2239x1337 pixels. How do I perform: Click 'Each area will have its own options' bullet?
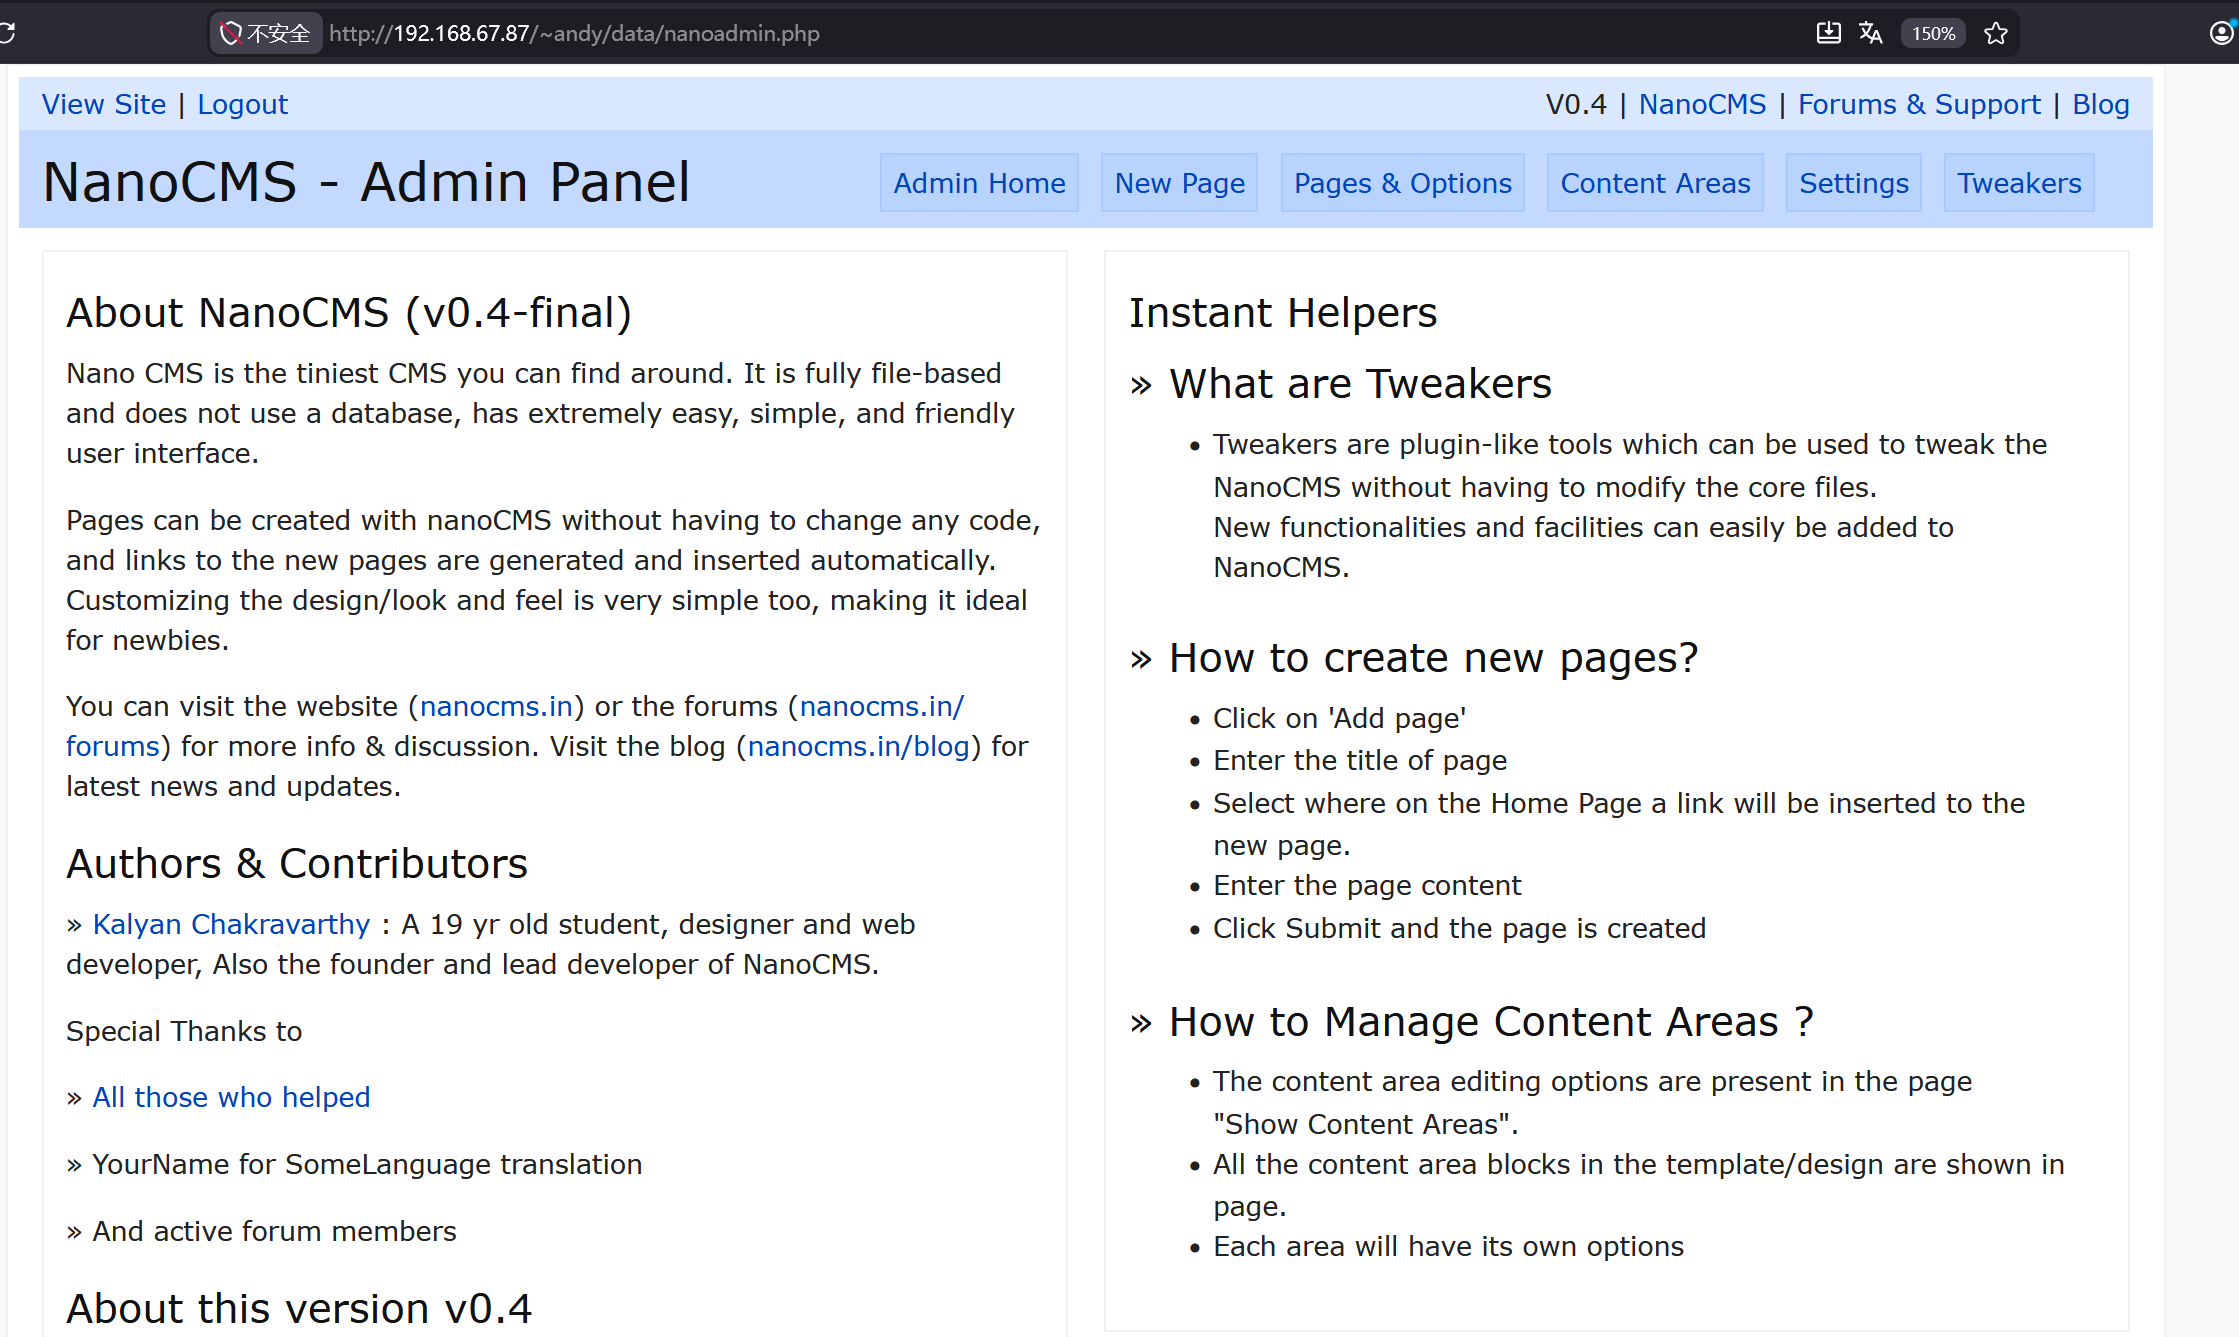pos(1448,1247)
